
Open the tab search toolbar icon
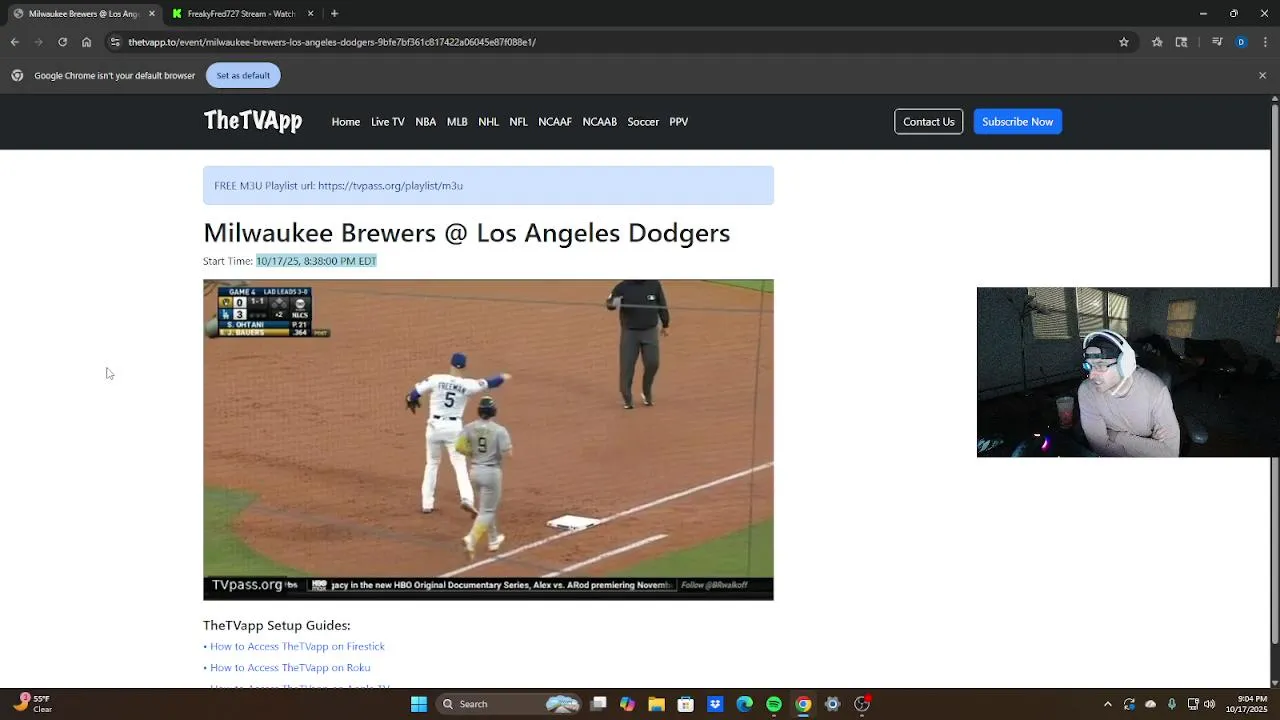coord(1181,42)
